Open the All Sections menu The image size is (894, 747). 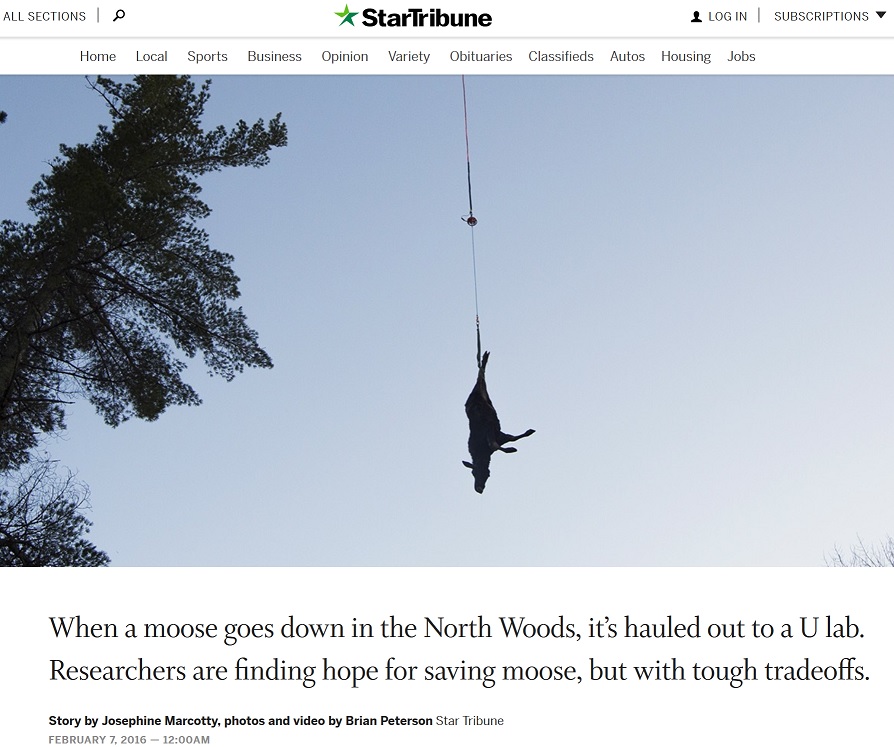click(x=44, y=17)
